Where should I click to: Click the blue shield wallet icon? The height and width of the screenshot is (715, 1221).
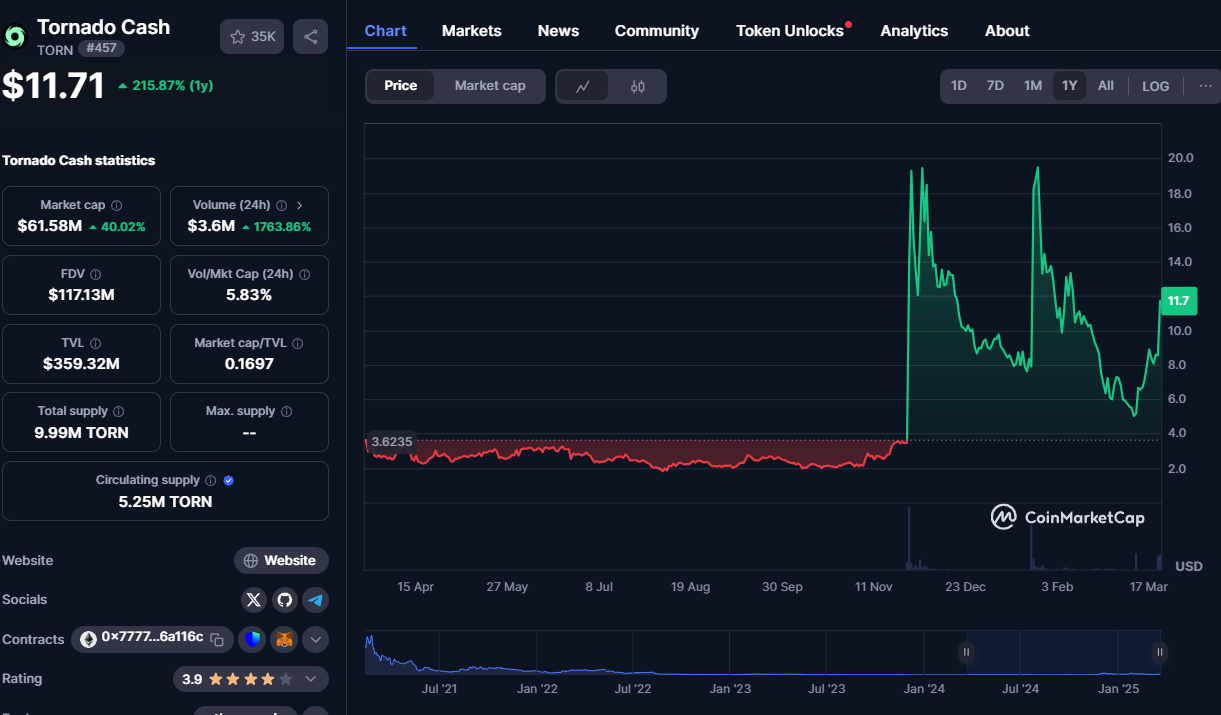(253, 639)
